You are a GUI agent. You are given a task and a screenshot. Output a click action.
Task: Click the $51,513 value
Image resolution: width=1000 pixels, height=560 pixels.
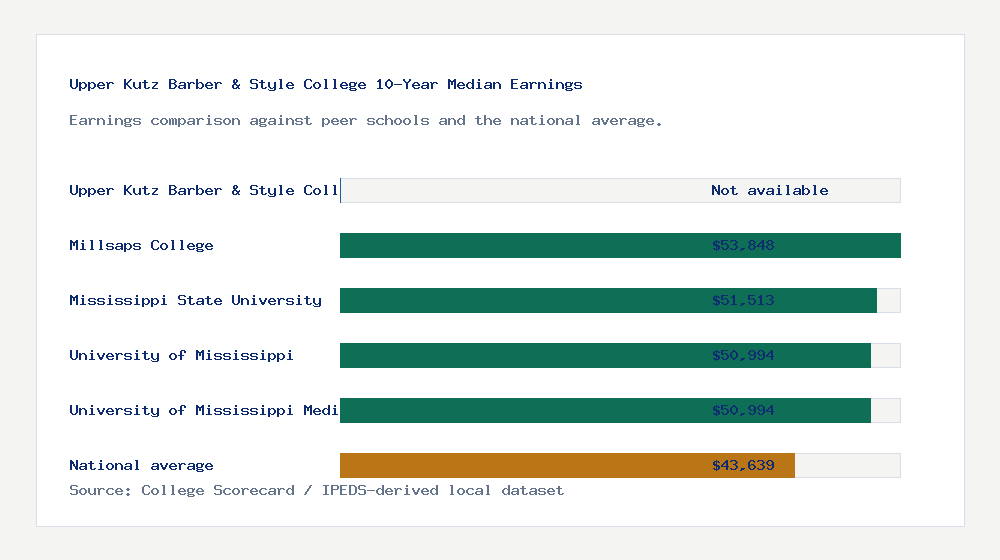(x=743, y=300)
